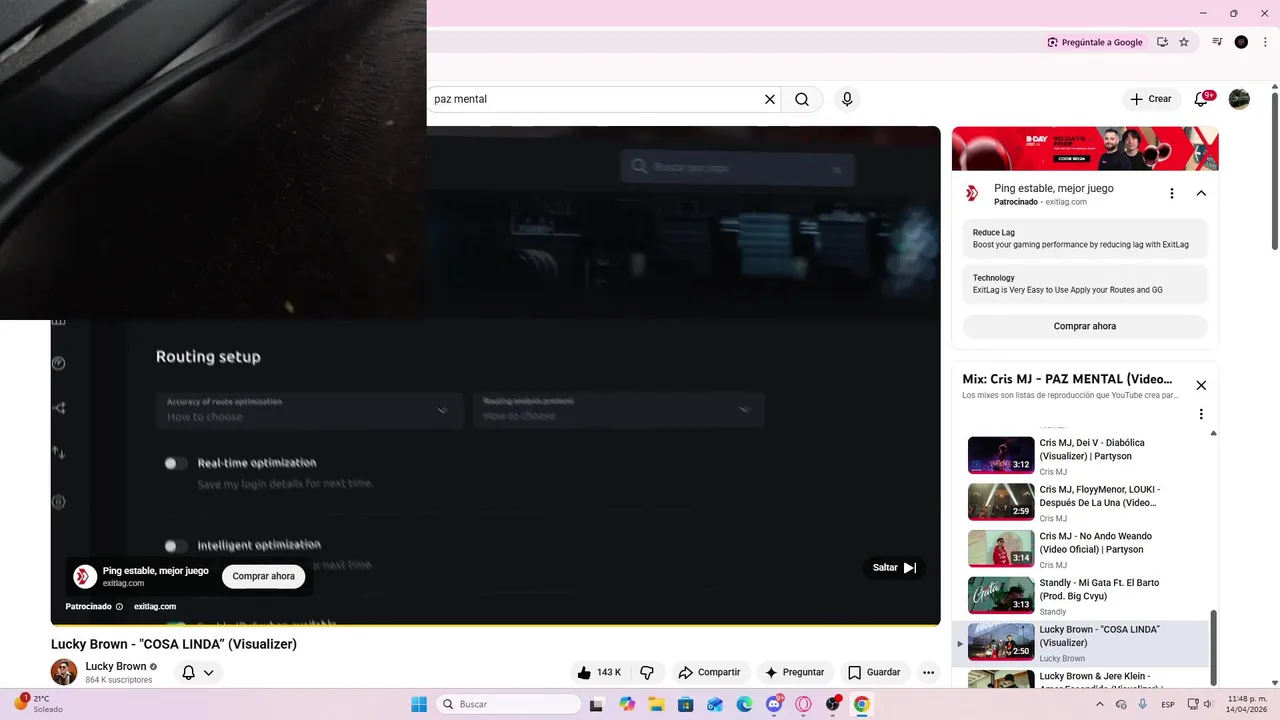The image size is (1280, 720).
Task: Click the Patrocinado info icon on the video
Action: pyautogui.click(x=119, y=606)
